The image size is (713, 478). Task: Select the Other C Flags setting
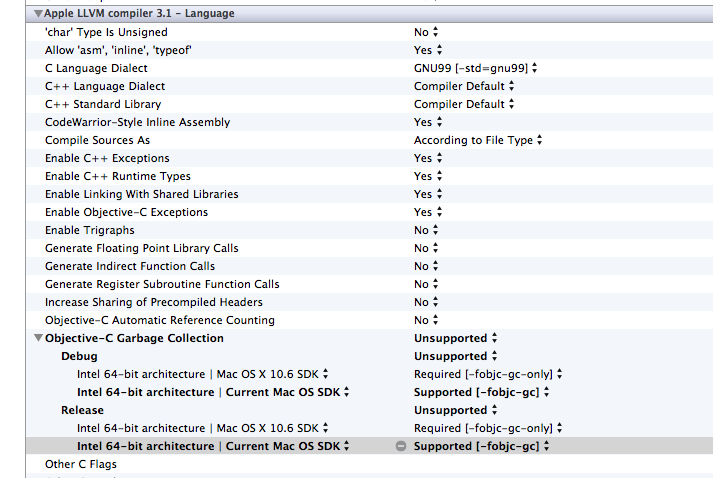coord(80,464)
